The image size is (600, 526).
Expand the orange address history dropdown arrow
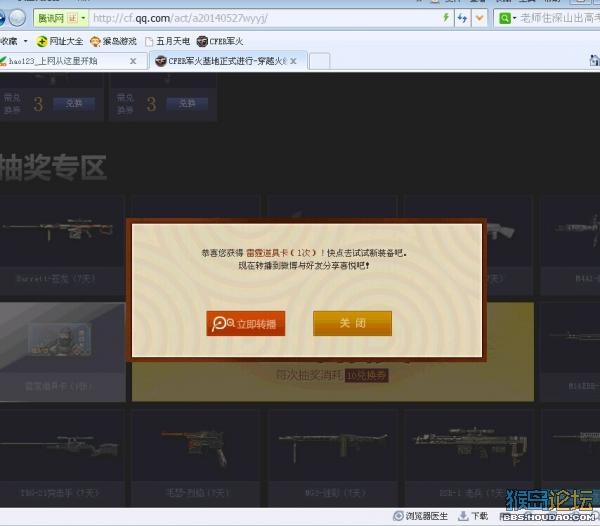click(479, 18)
